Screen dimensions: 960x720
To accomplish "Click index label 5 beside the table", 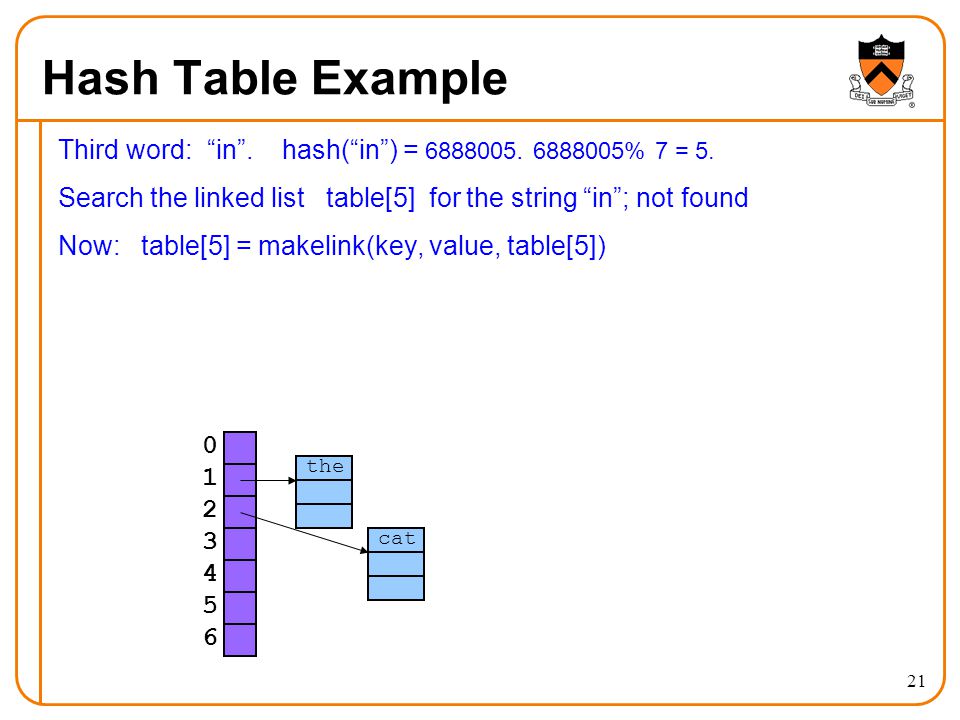I will 210,605.
